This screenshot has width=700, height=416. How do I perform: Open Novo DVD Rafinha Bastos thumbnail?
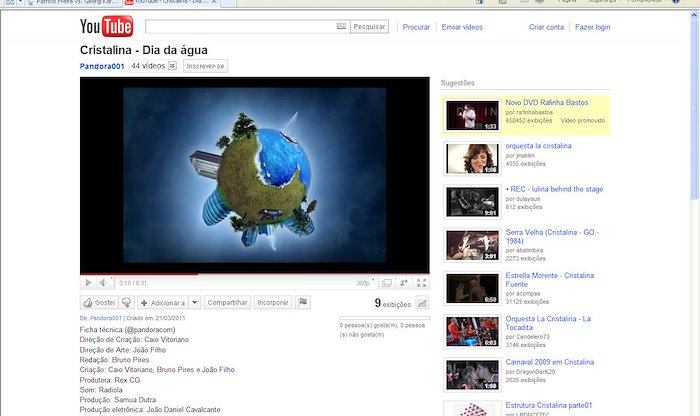coord(472,116)
